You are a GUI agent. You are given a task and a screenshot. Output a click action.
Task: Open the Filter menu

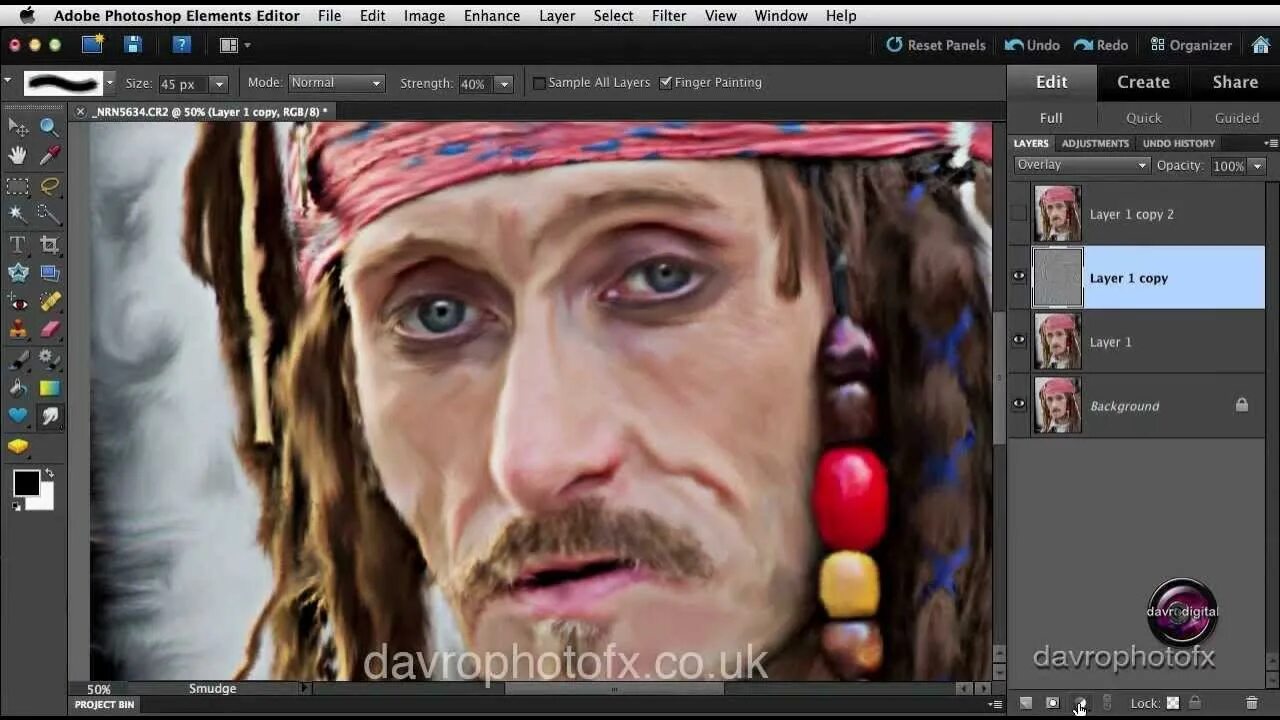pyautogui.click(x=669, y=15)
